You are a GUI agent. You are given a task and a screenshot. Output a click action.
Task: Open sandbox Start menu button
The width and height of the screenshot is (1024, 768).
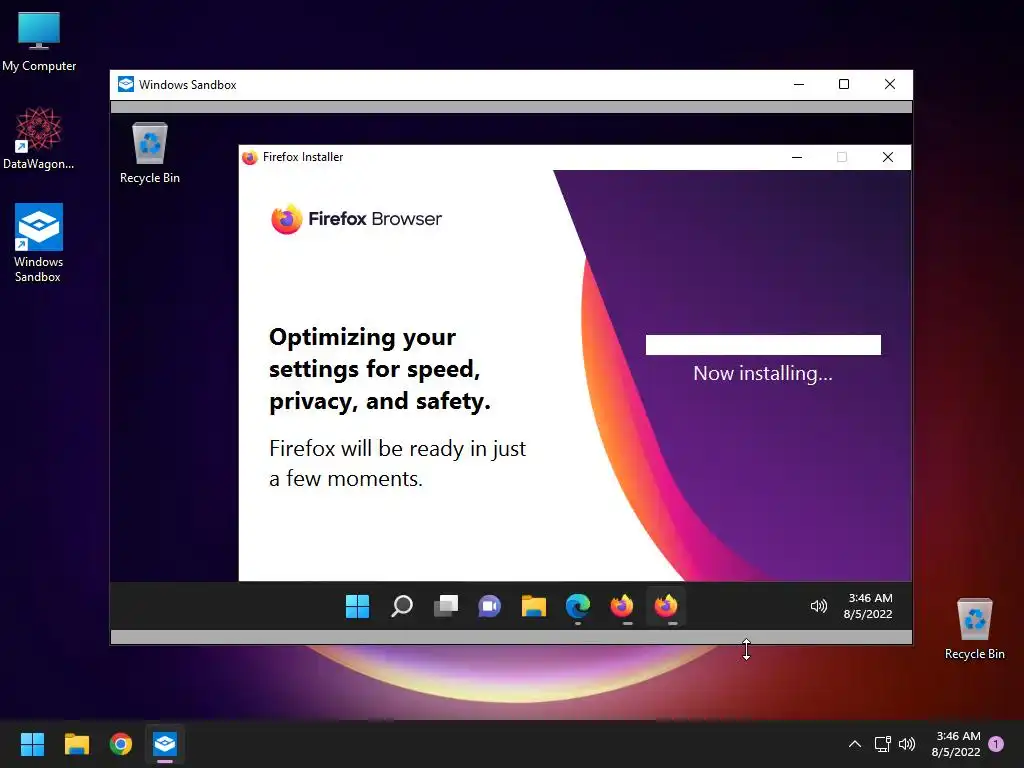(x=357, y=606)
